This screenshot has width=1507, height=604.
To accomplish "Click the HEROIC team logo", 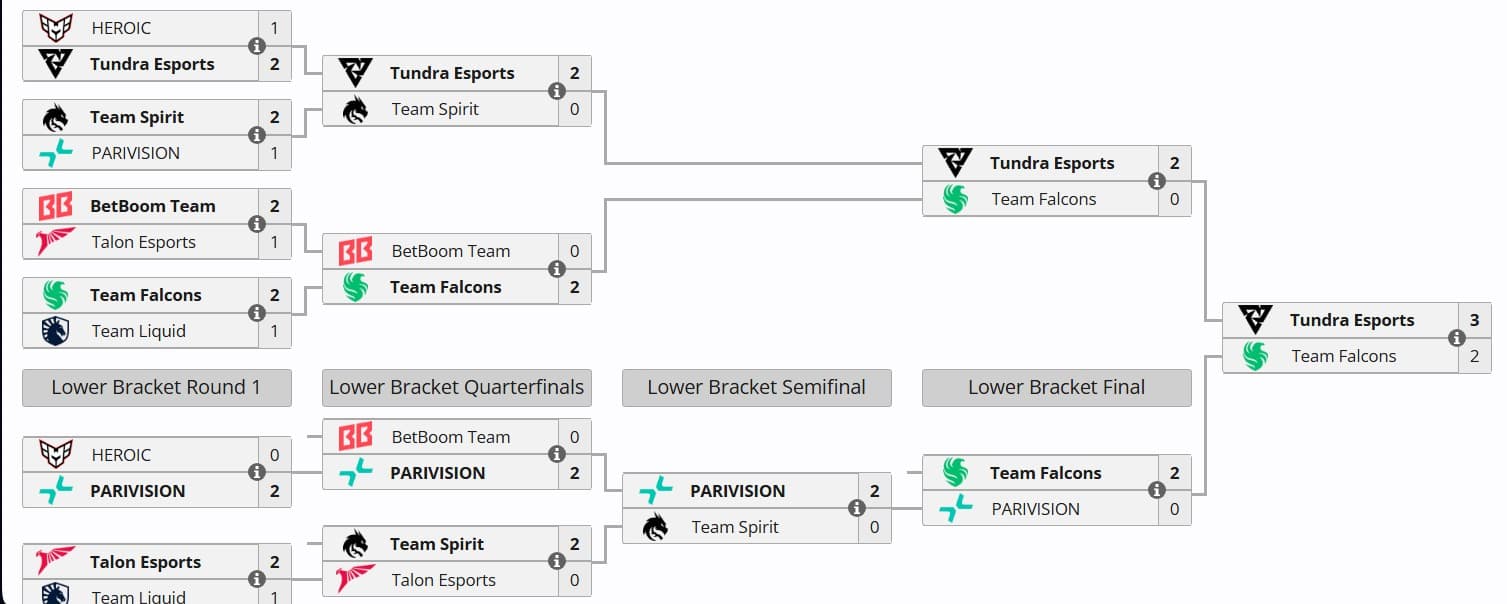I will (x=57, y=27).
